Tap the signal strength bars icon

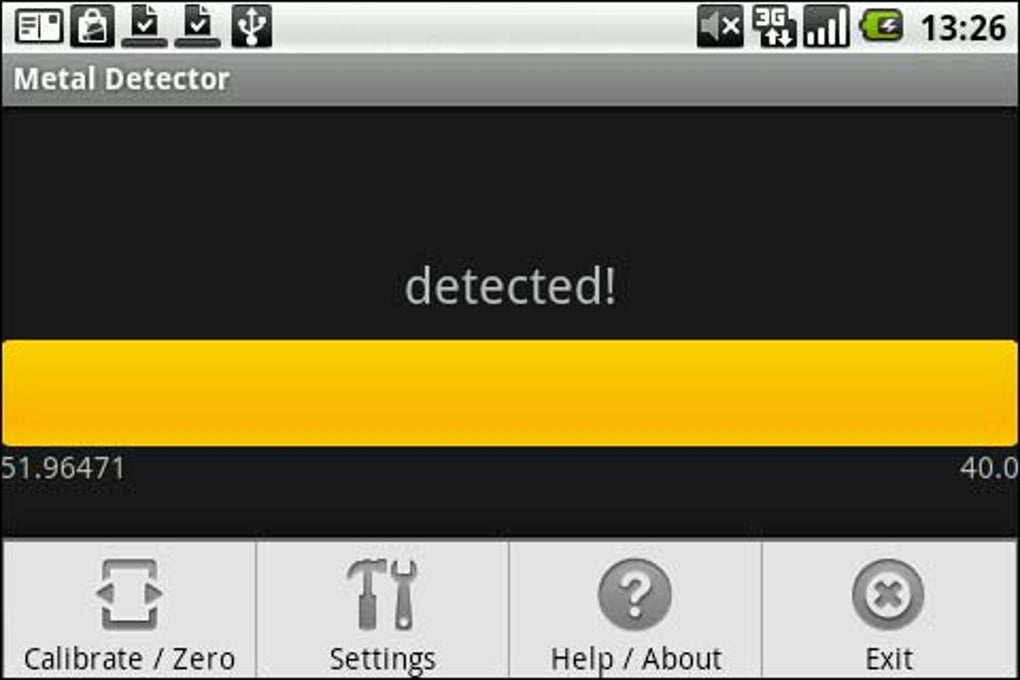click(827, 27)
